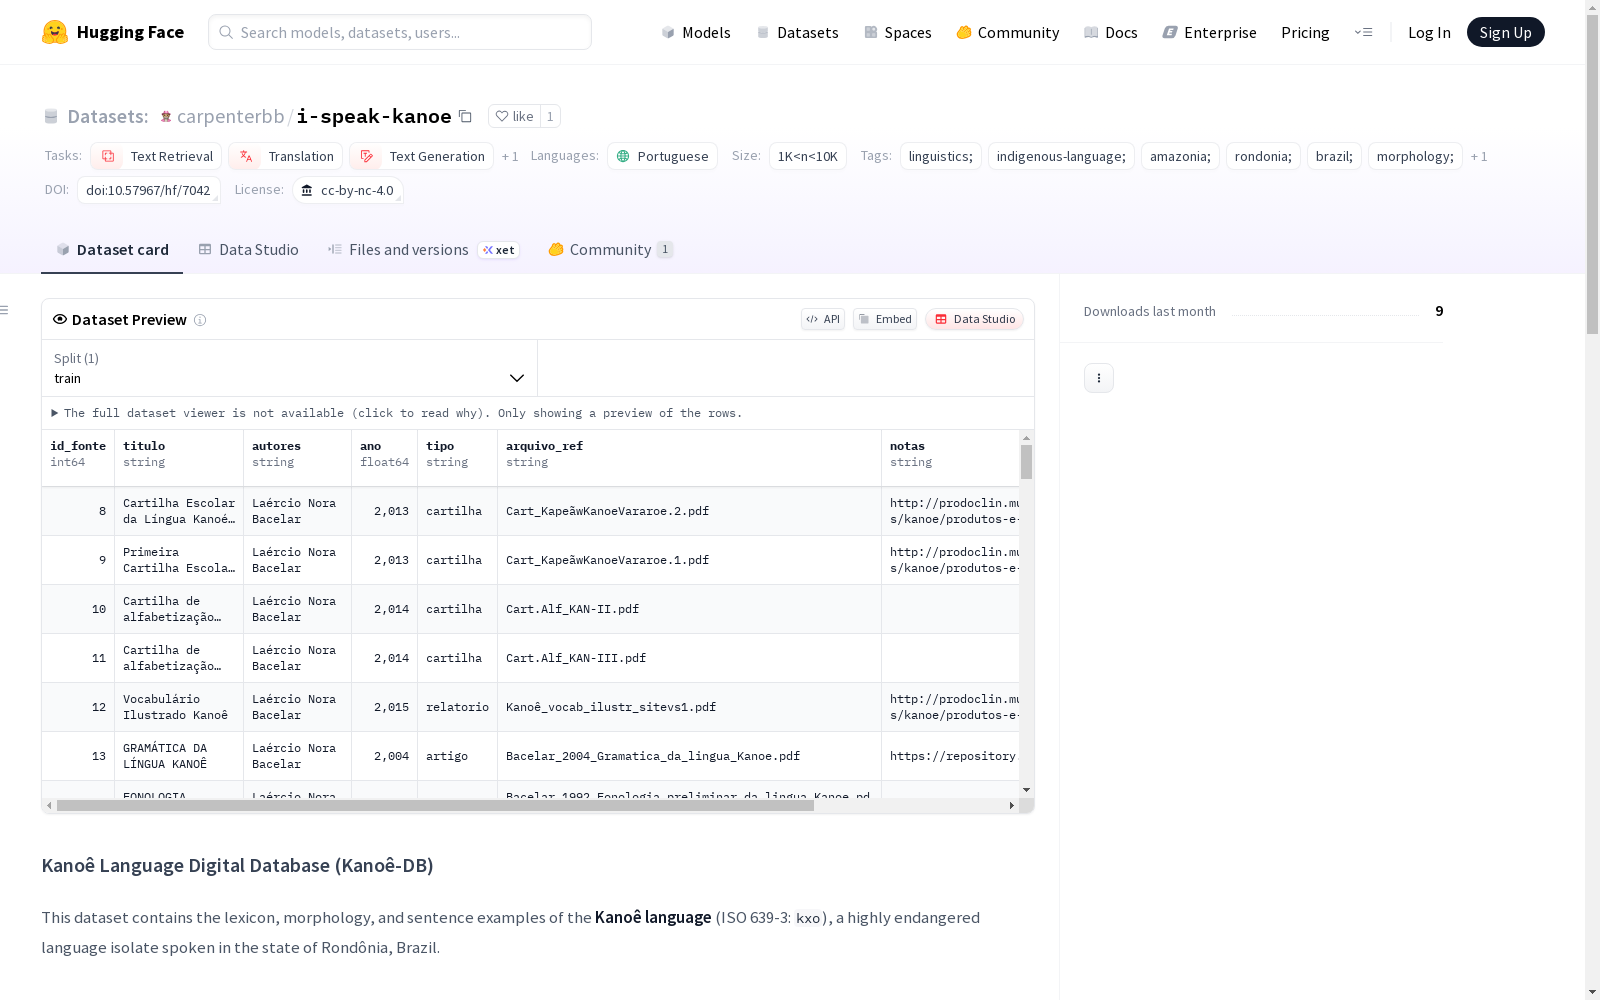Expand the dataset viewer not available notice
Screen dimensions: 1600x1000
click(397, 413)
